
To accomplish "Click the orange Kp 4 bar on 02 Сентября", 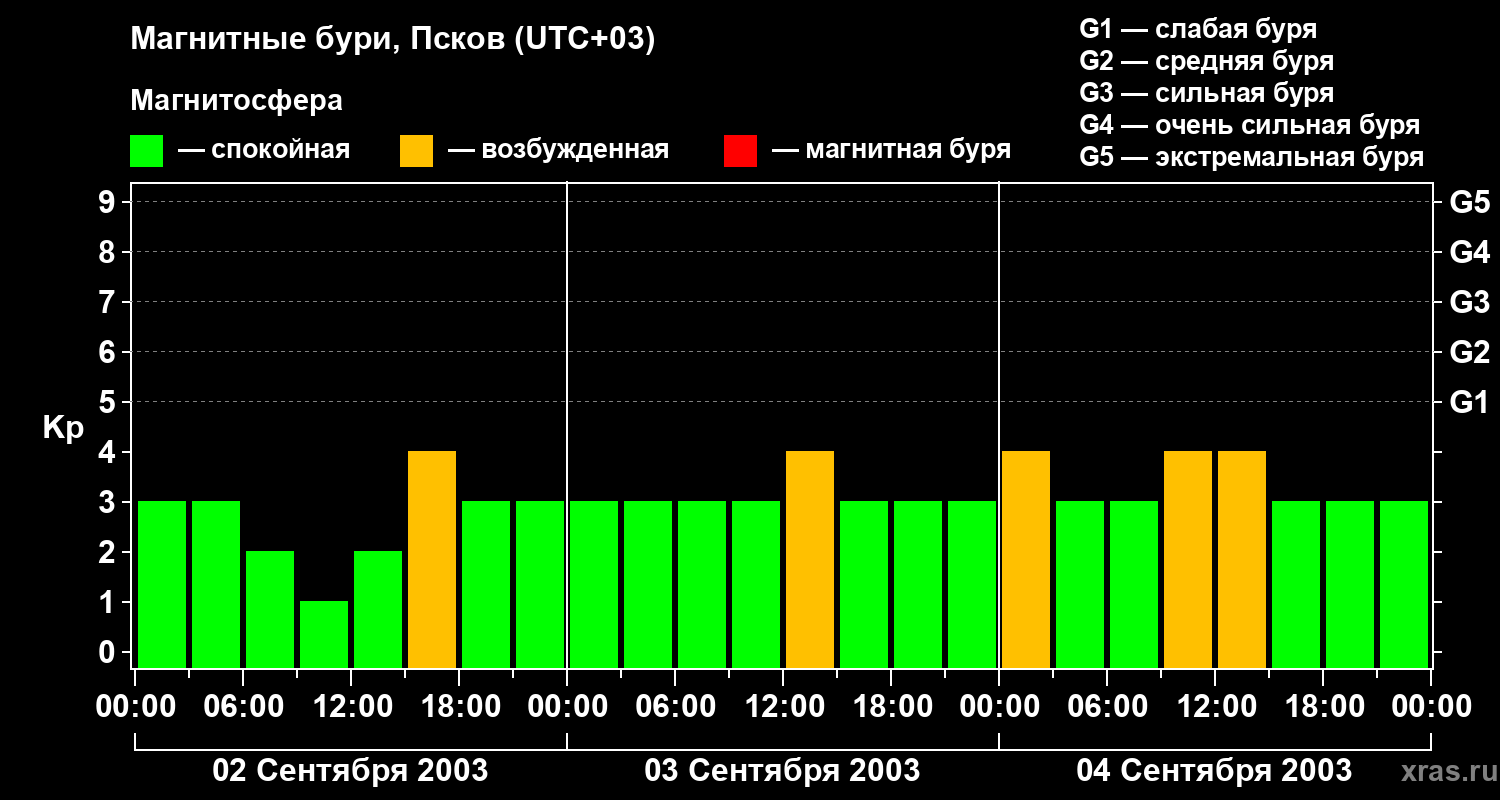I will [432, 559].
